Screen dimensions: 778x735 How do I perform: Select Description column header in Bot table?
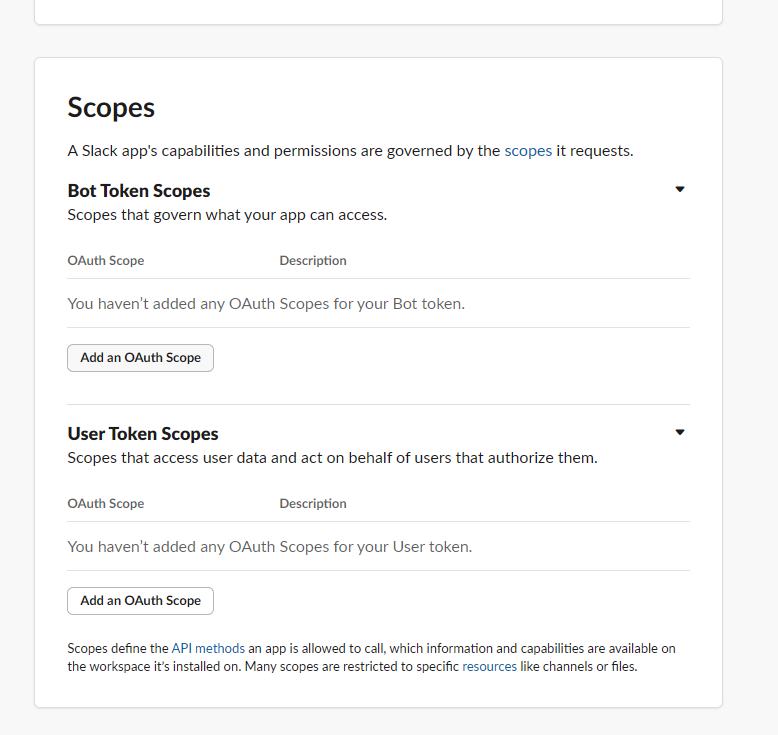[x=313, y=261]
